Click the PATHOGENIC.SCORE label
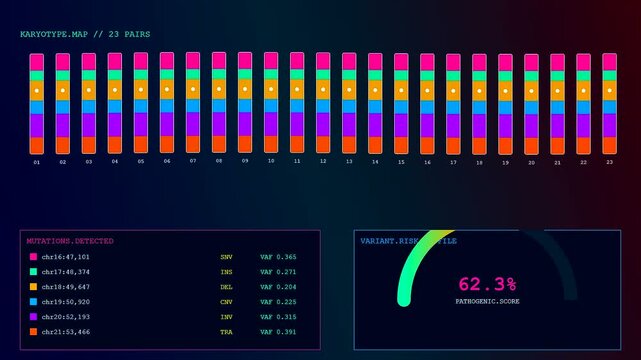 tap(487, 302)
